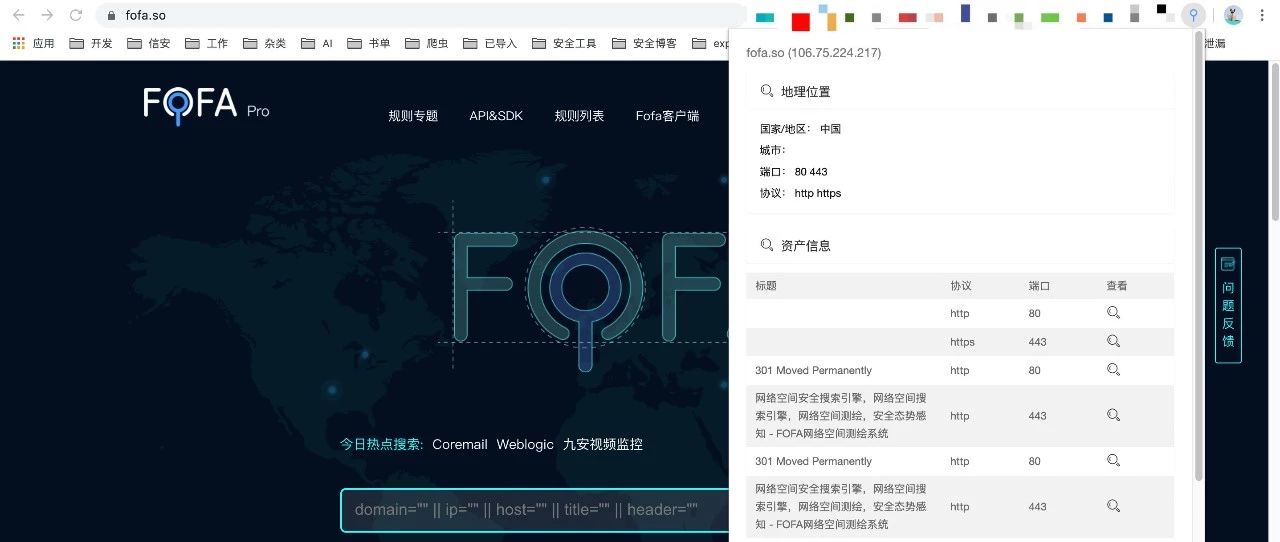Expand the 杂类 bookmark folder
This screenshot has width=1280, height=542.
(264, 43)
